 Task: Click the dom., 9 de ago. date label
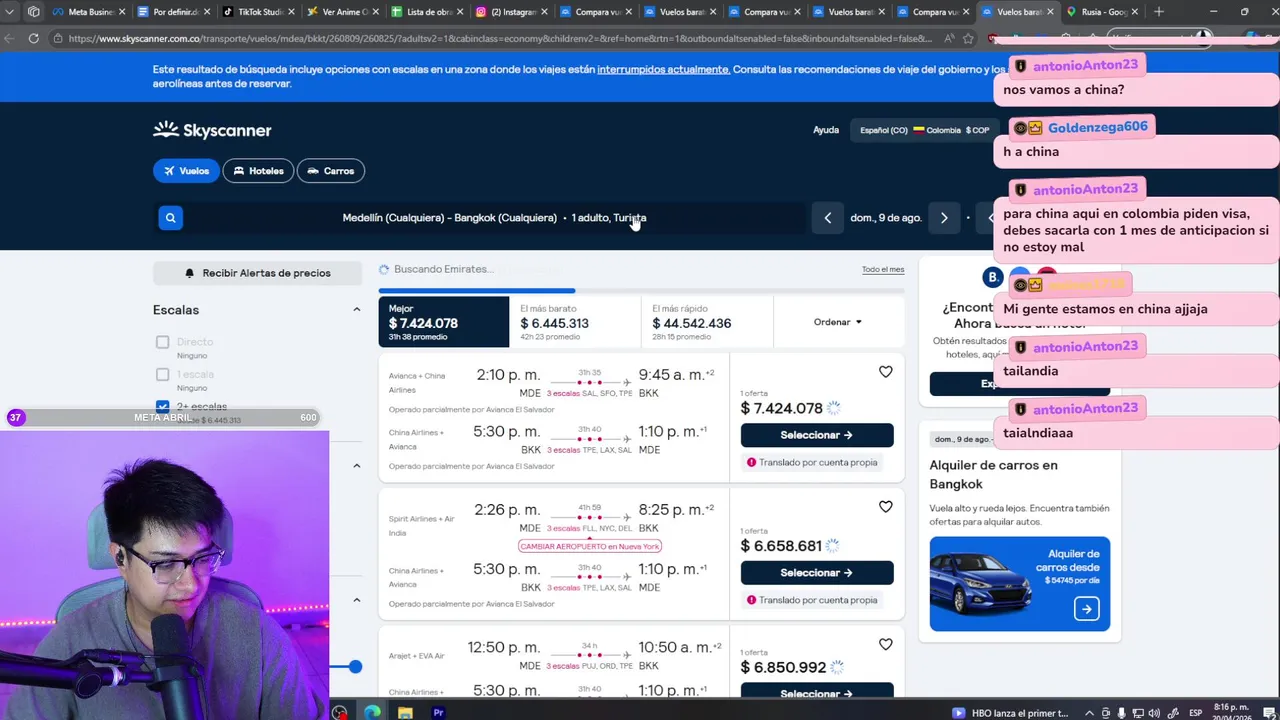point(885,218)
